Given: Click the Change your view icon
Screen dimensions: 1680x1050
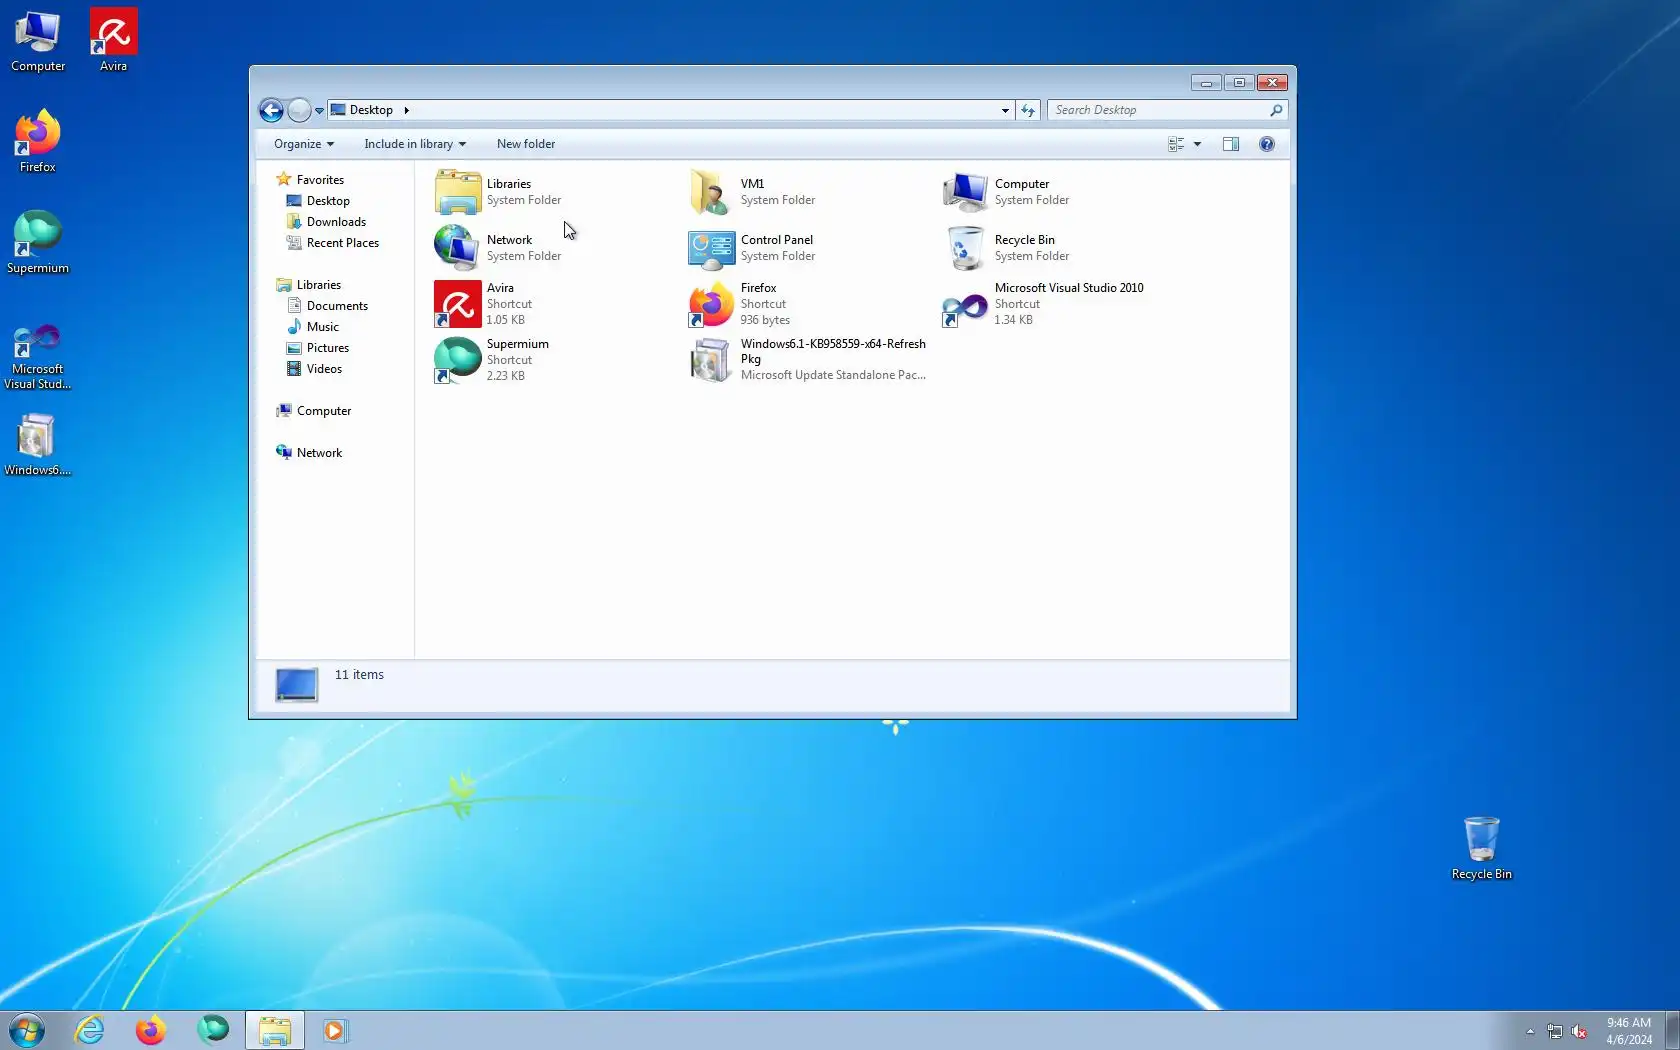Looking at the screenshot, I should (1176, 144).
